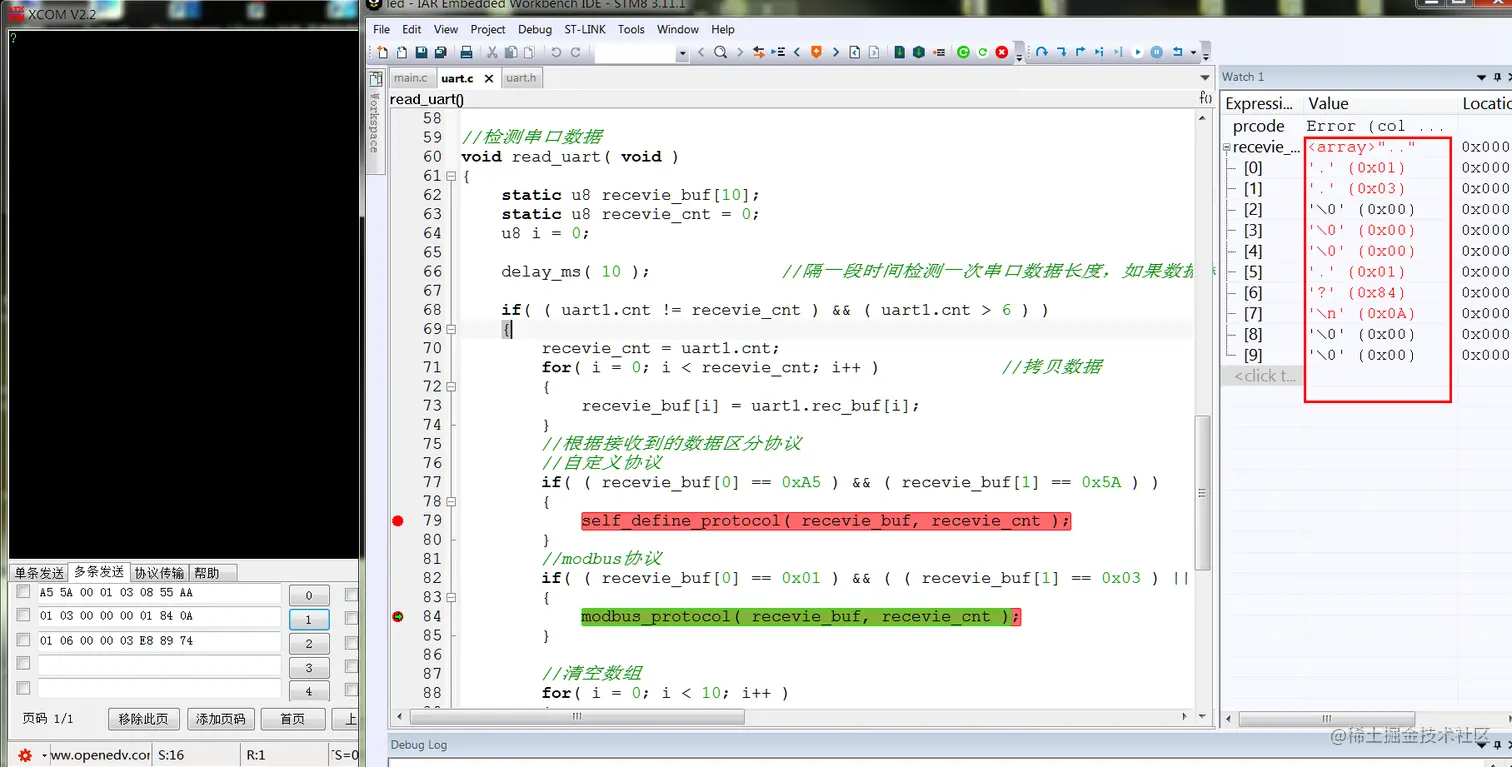Tick the checkbox beside 01 06 00 00 row
1512x767 pixels.
tap(23, 639)
